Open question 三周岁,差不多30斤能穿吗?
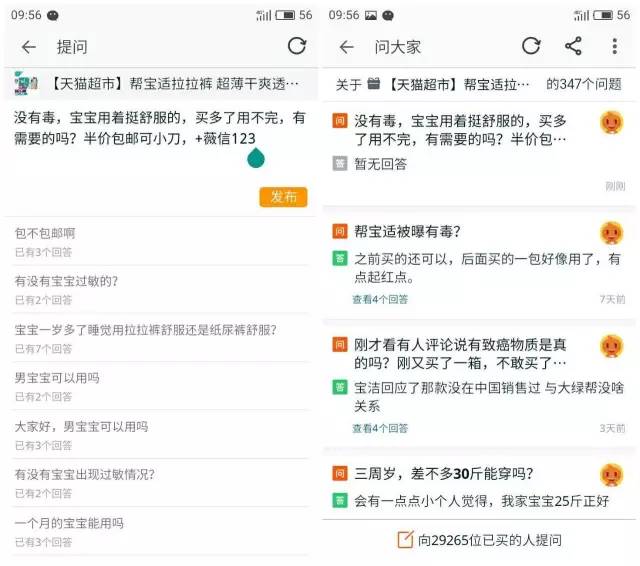 (444, 473)
